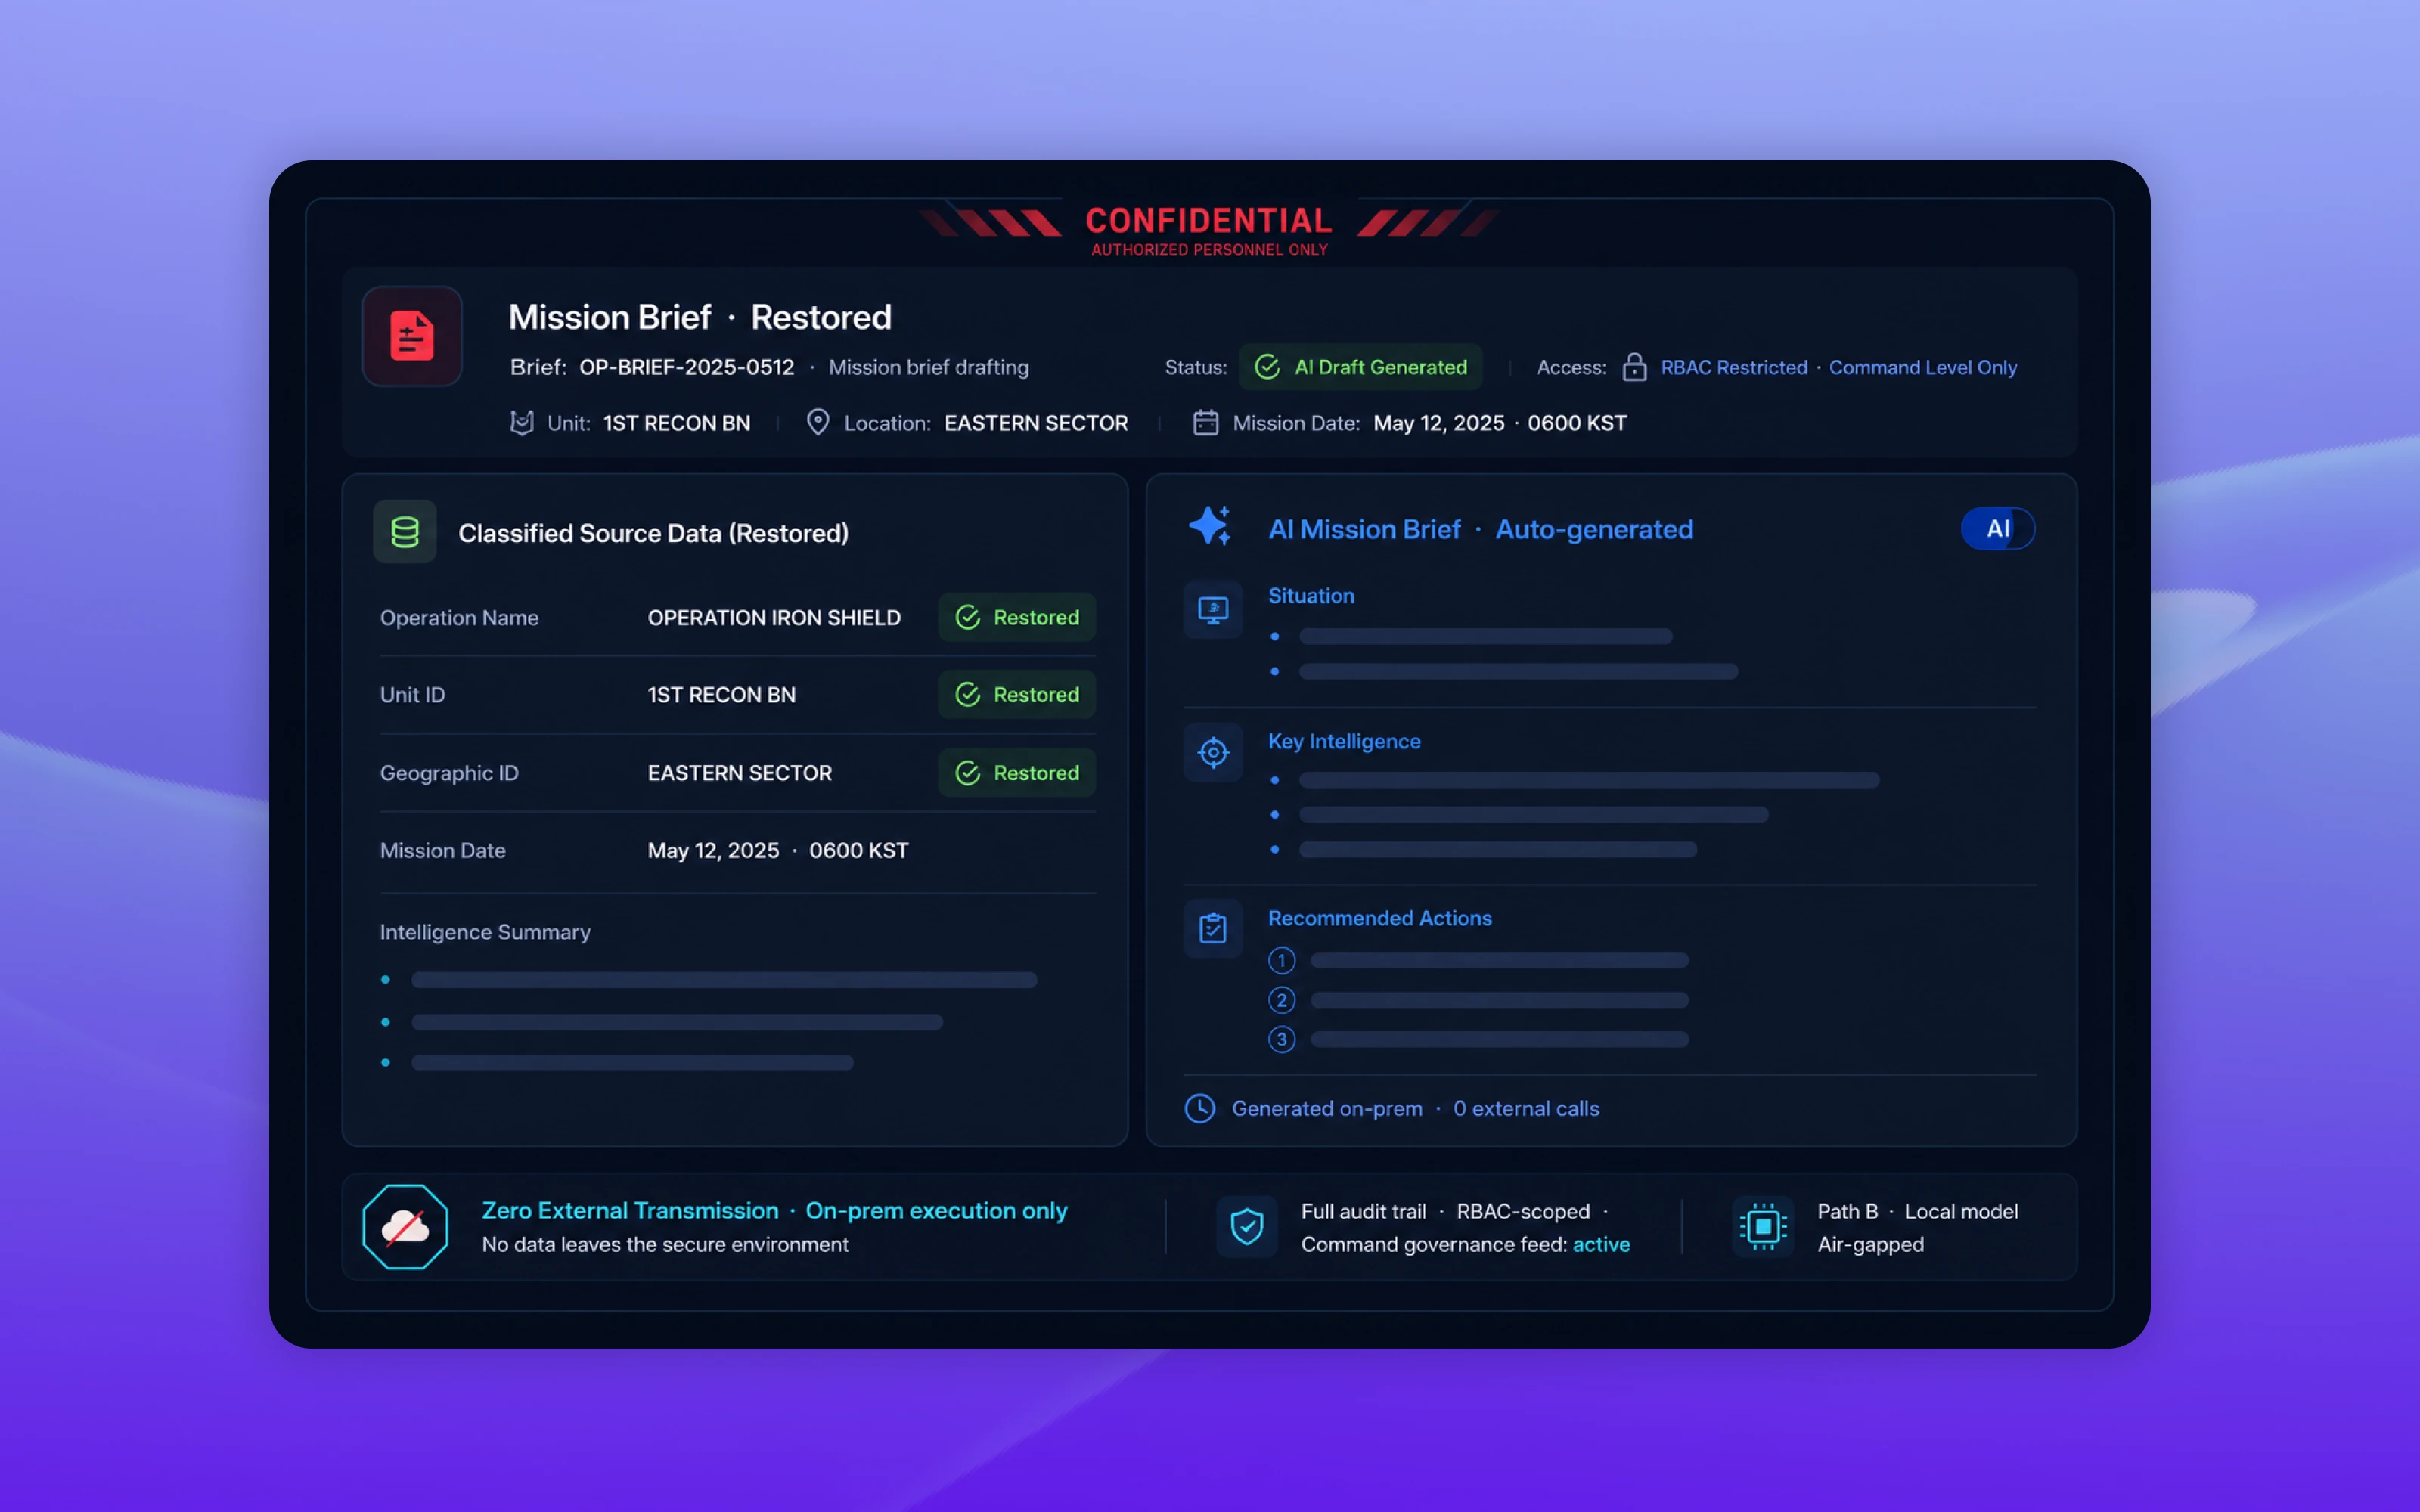Screen dimensions: 2420x1512
Task: Click the Intelligence Summary label
Action: [485, 932]
